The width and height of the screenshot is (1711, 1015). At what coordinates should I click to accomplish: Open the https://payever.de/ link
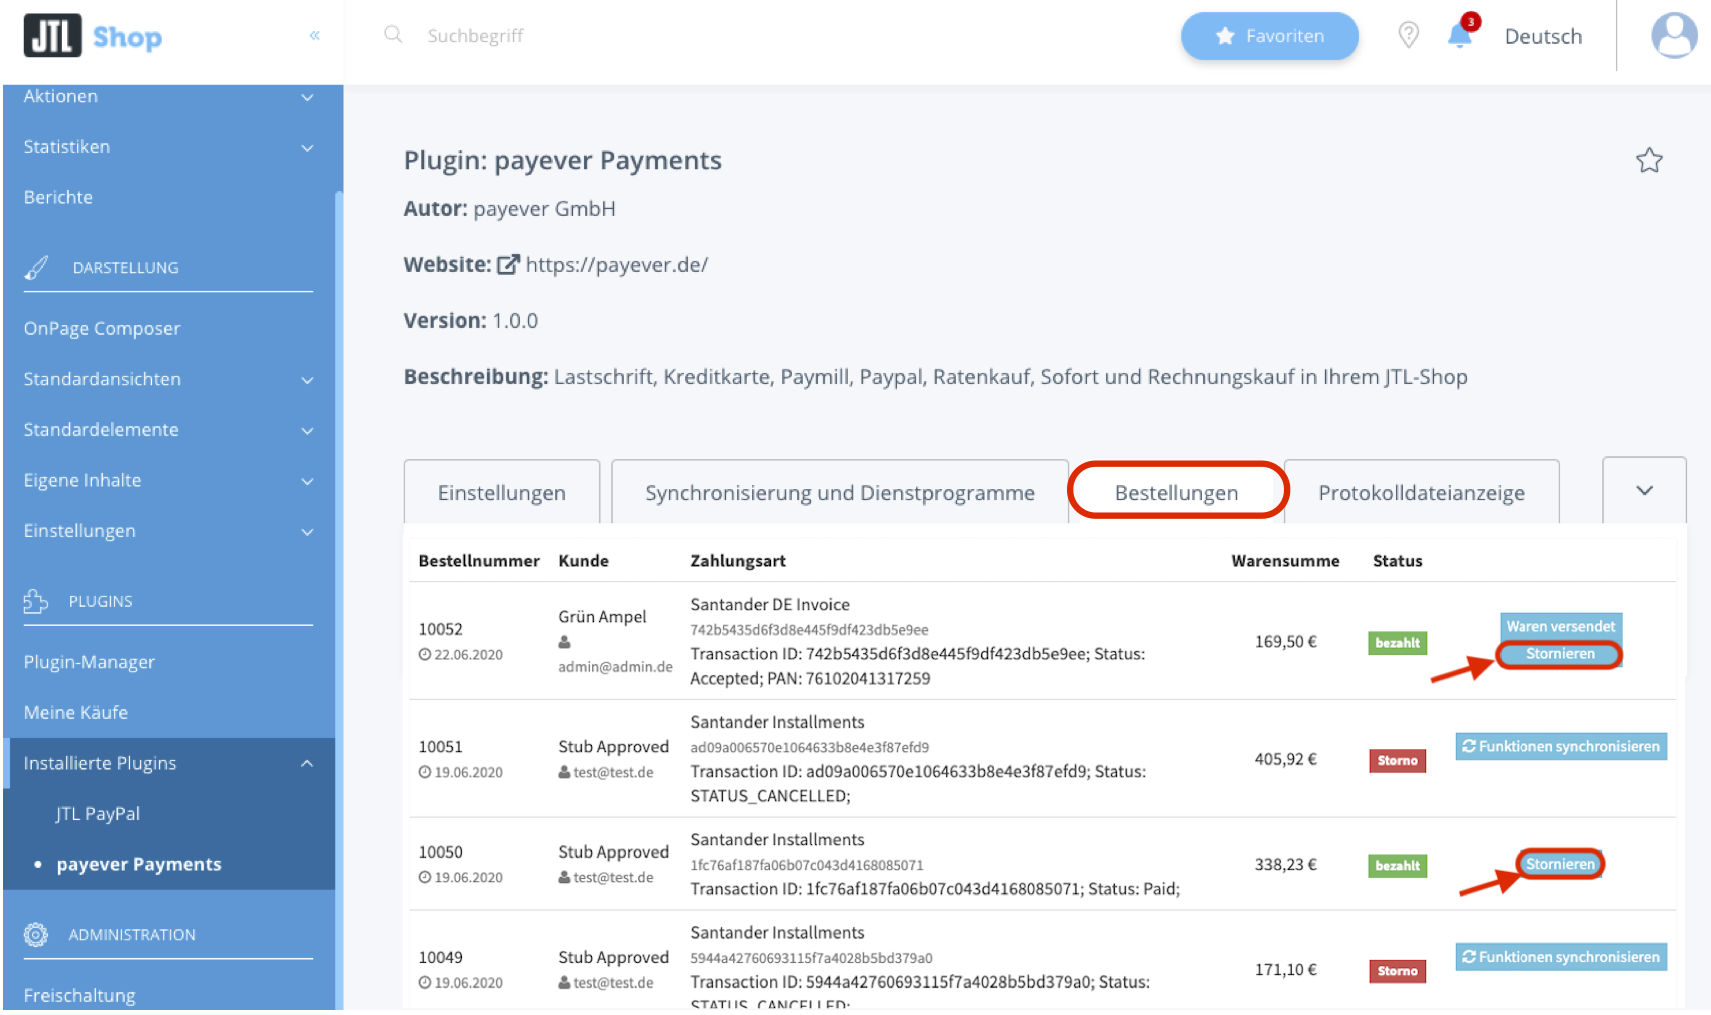click(617, 265)
